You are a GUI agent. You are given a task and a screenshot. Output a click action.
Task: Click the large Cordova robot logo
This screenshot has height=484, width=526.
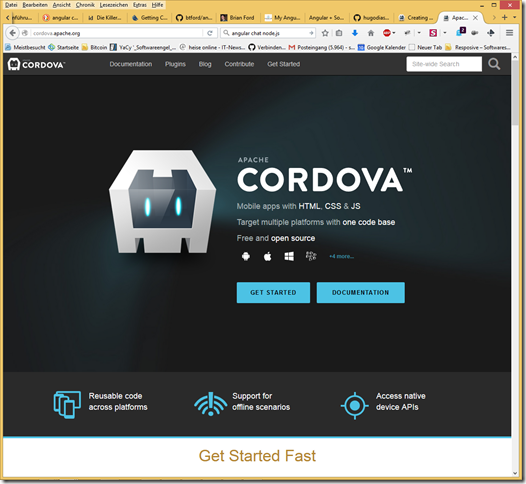(162, 202)
